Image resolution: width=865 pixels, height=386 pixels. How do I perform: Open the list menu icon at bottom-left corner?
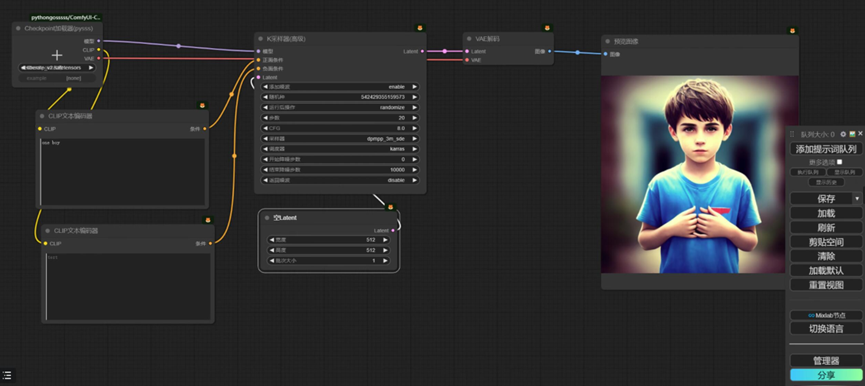click(x=7, y=375)
